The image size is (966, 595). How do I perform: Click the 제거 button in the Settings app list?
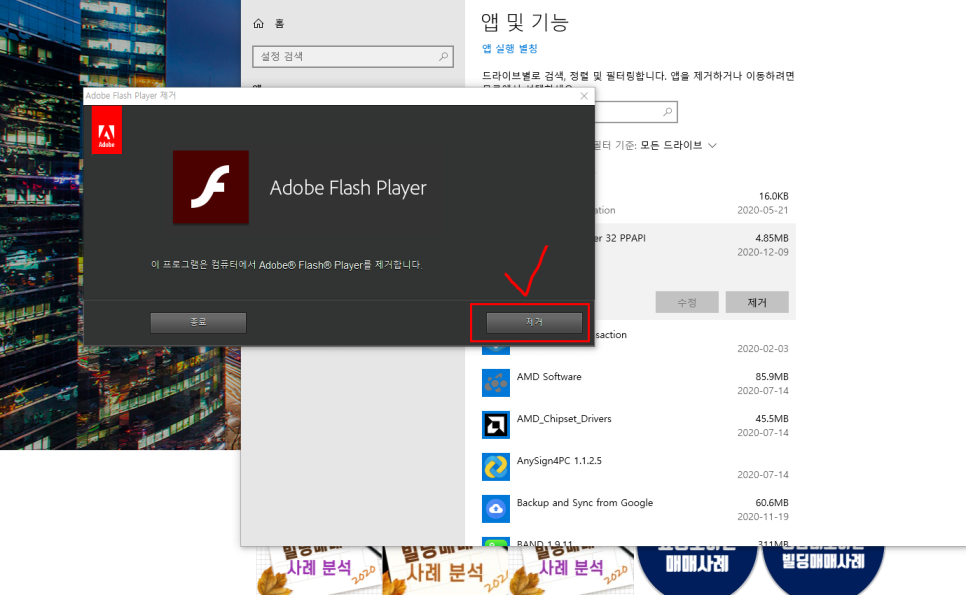(757, 302)
